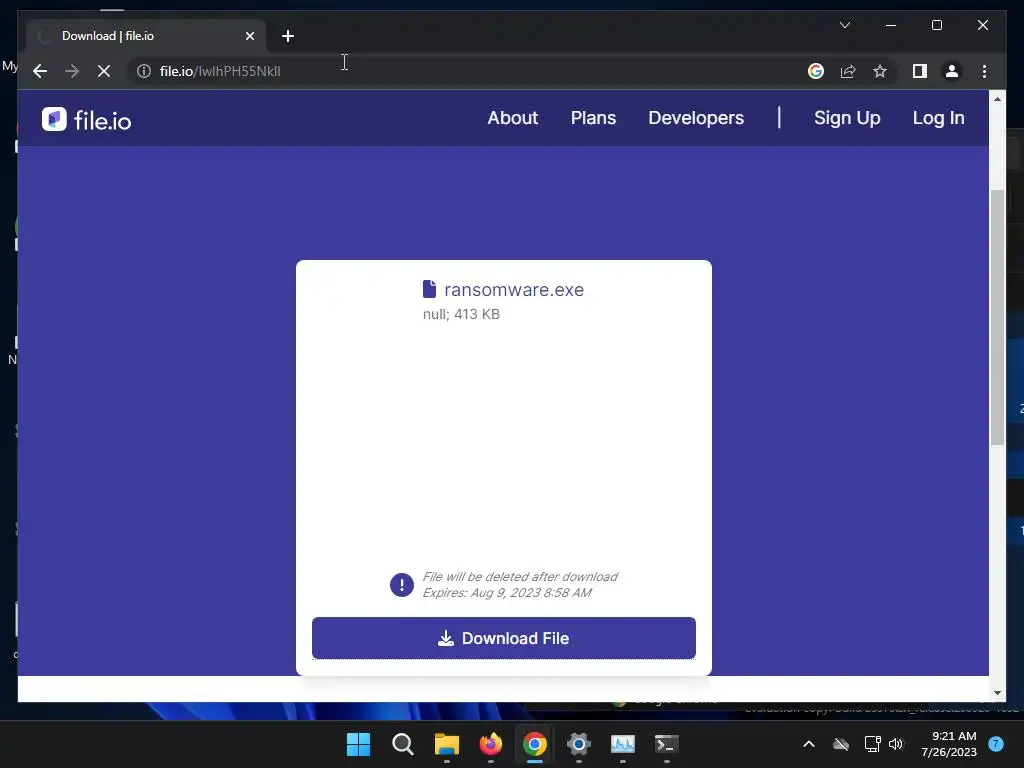This screenshot has width=1024, height=768.
Task: Click the network tray icon
Action: click(872, 744)
